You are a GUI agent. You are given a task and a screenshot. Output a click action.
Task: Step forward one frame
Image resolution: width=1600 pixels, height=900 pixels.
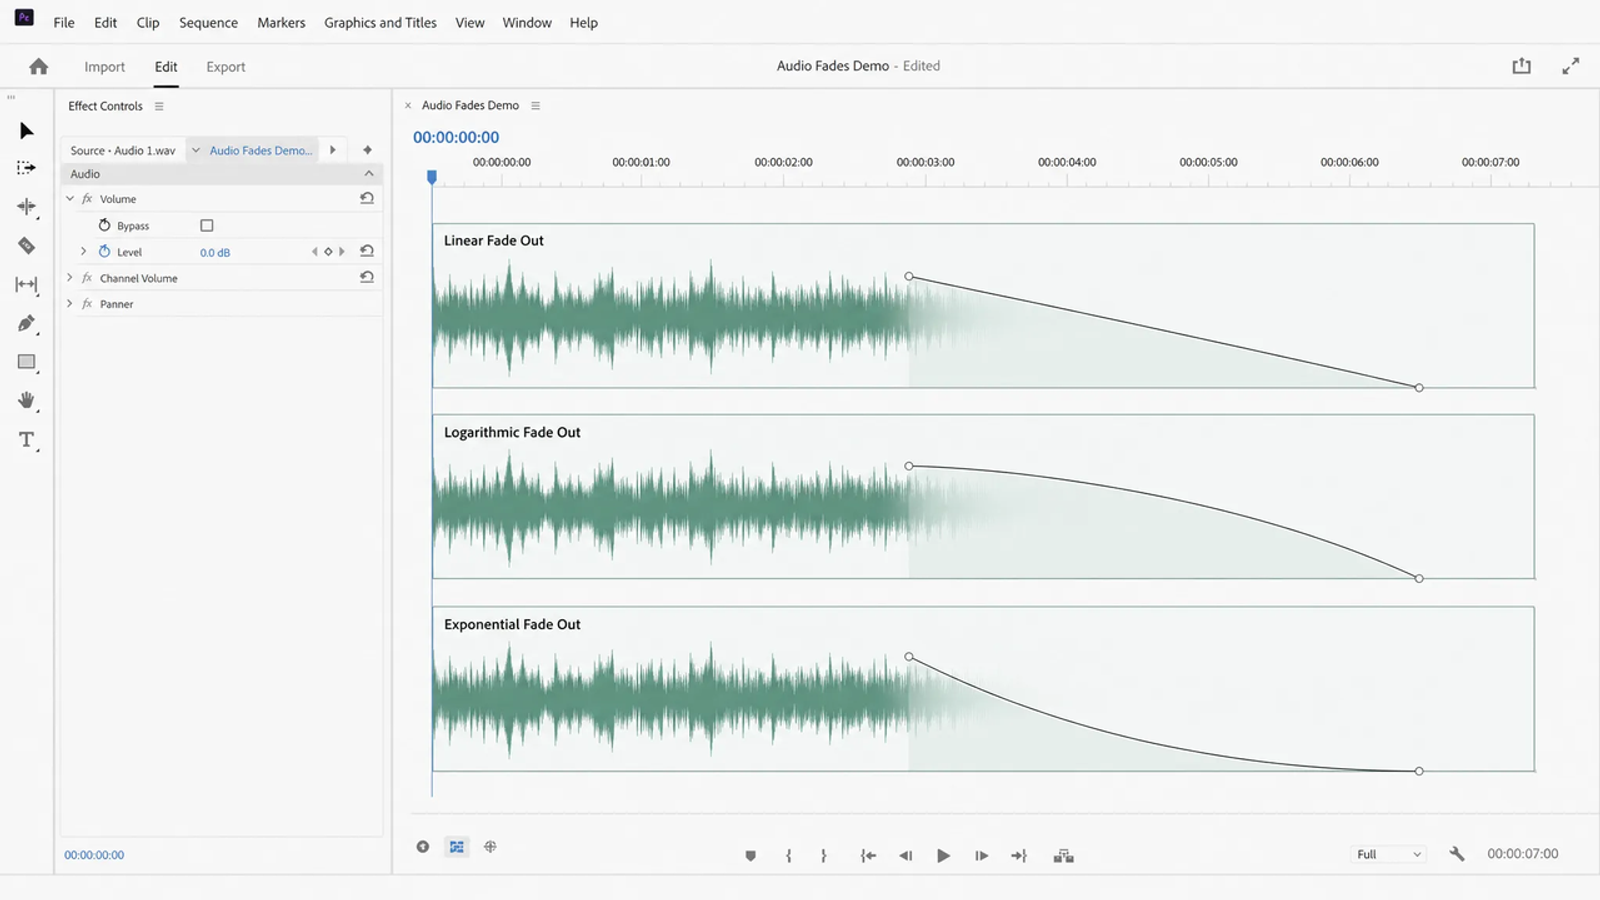982,856
